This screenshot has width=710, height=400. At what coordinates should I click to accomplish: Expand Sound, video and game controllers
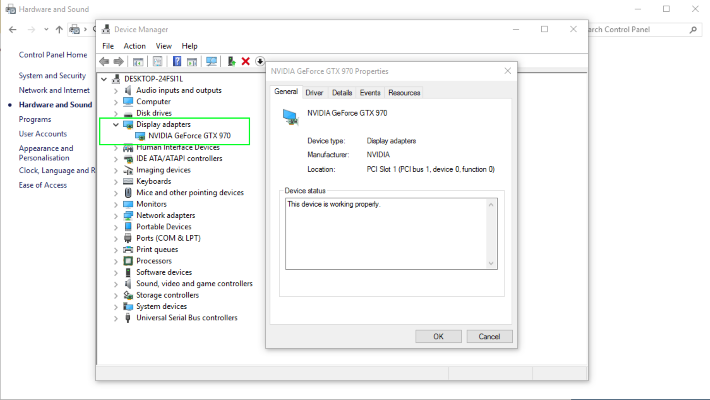116,284
